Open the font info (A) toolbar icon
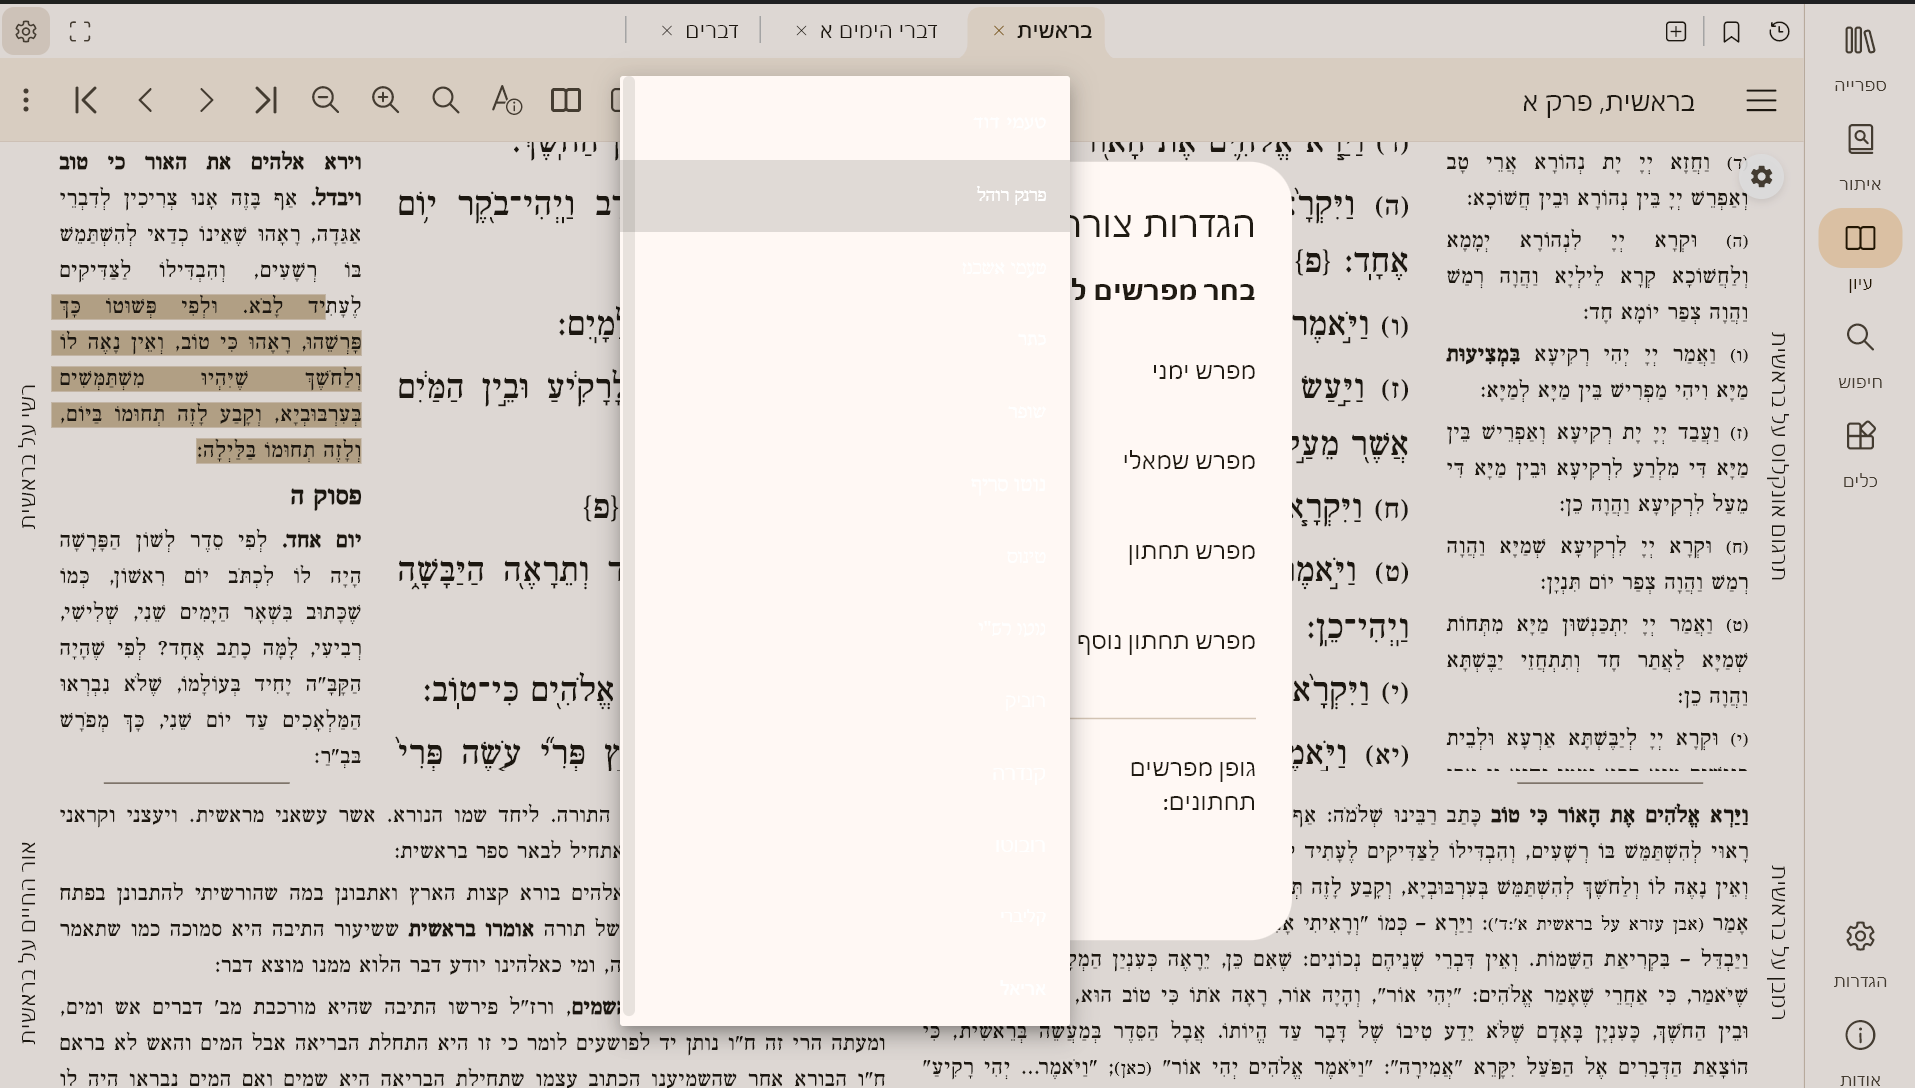 (x=506, y=100)
